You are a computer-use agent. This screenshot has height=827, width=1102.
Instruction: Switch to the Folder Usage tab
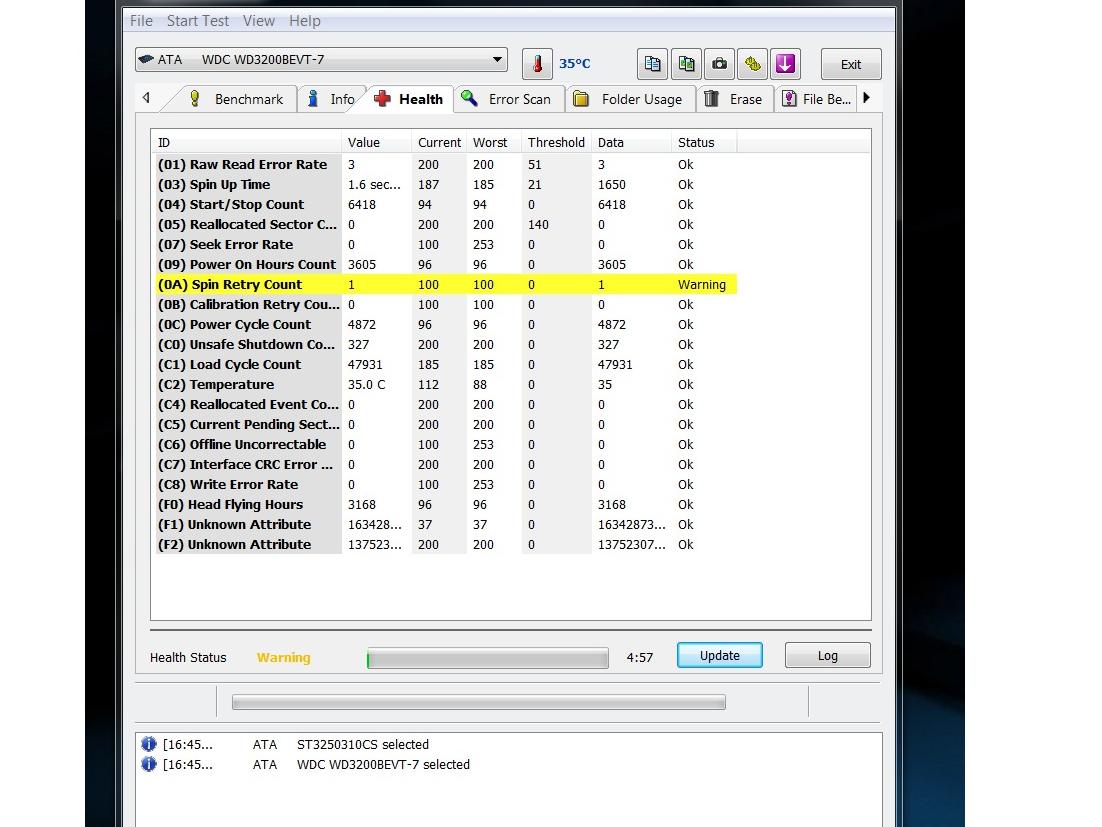(629, 99)
